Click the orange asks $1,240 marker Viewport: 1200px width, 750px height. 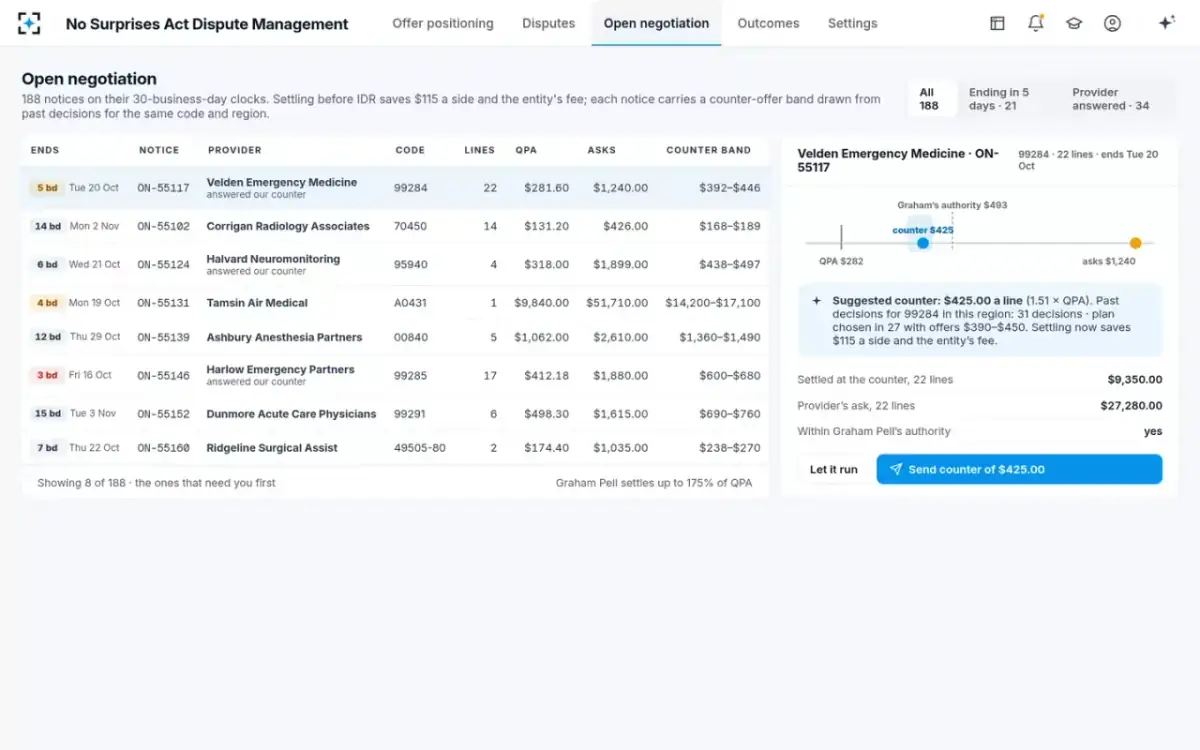(1135, 243)
